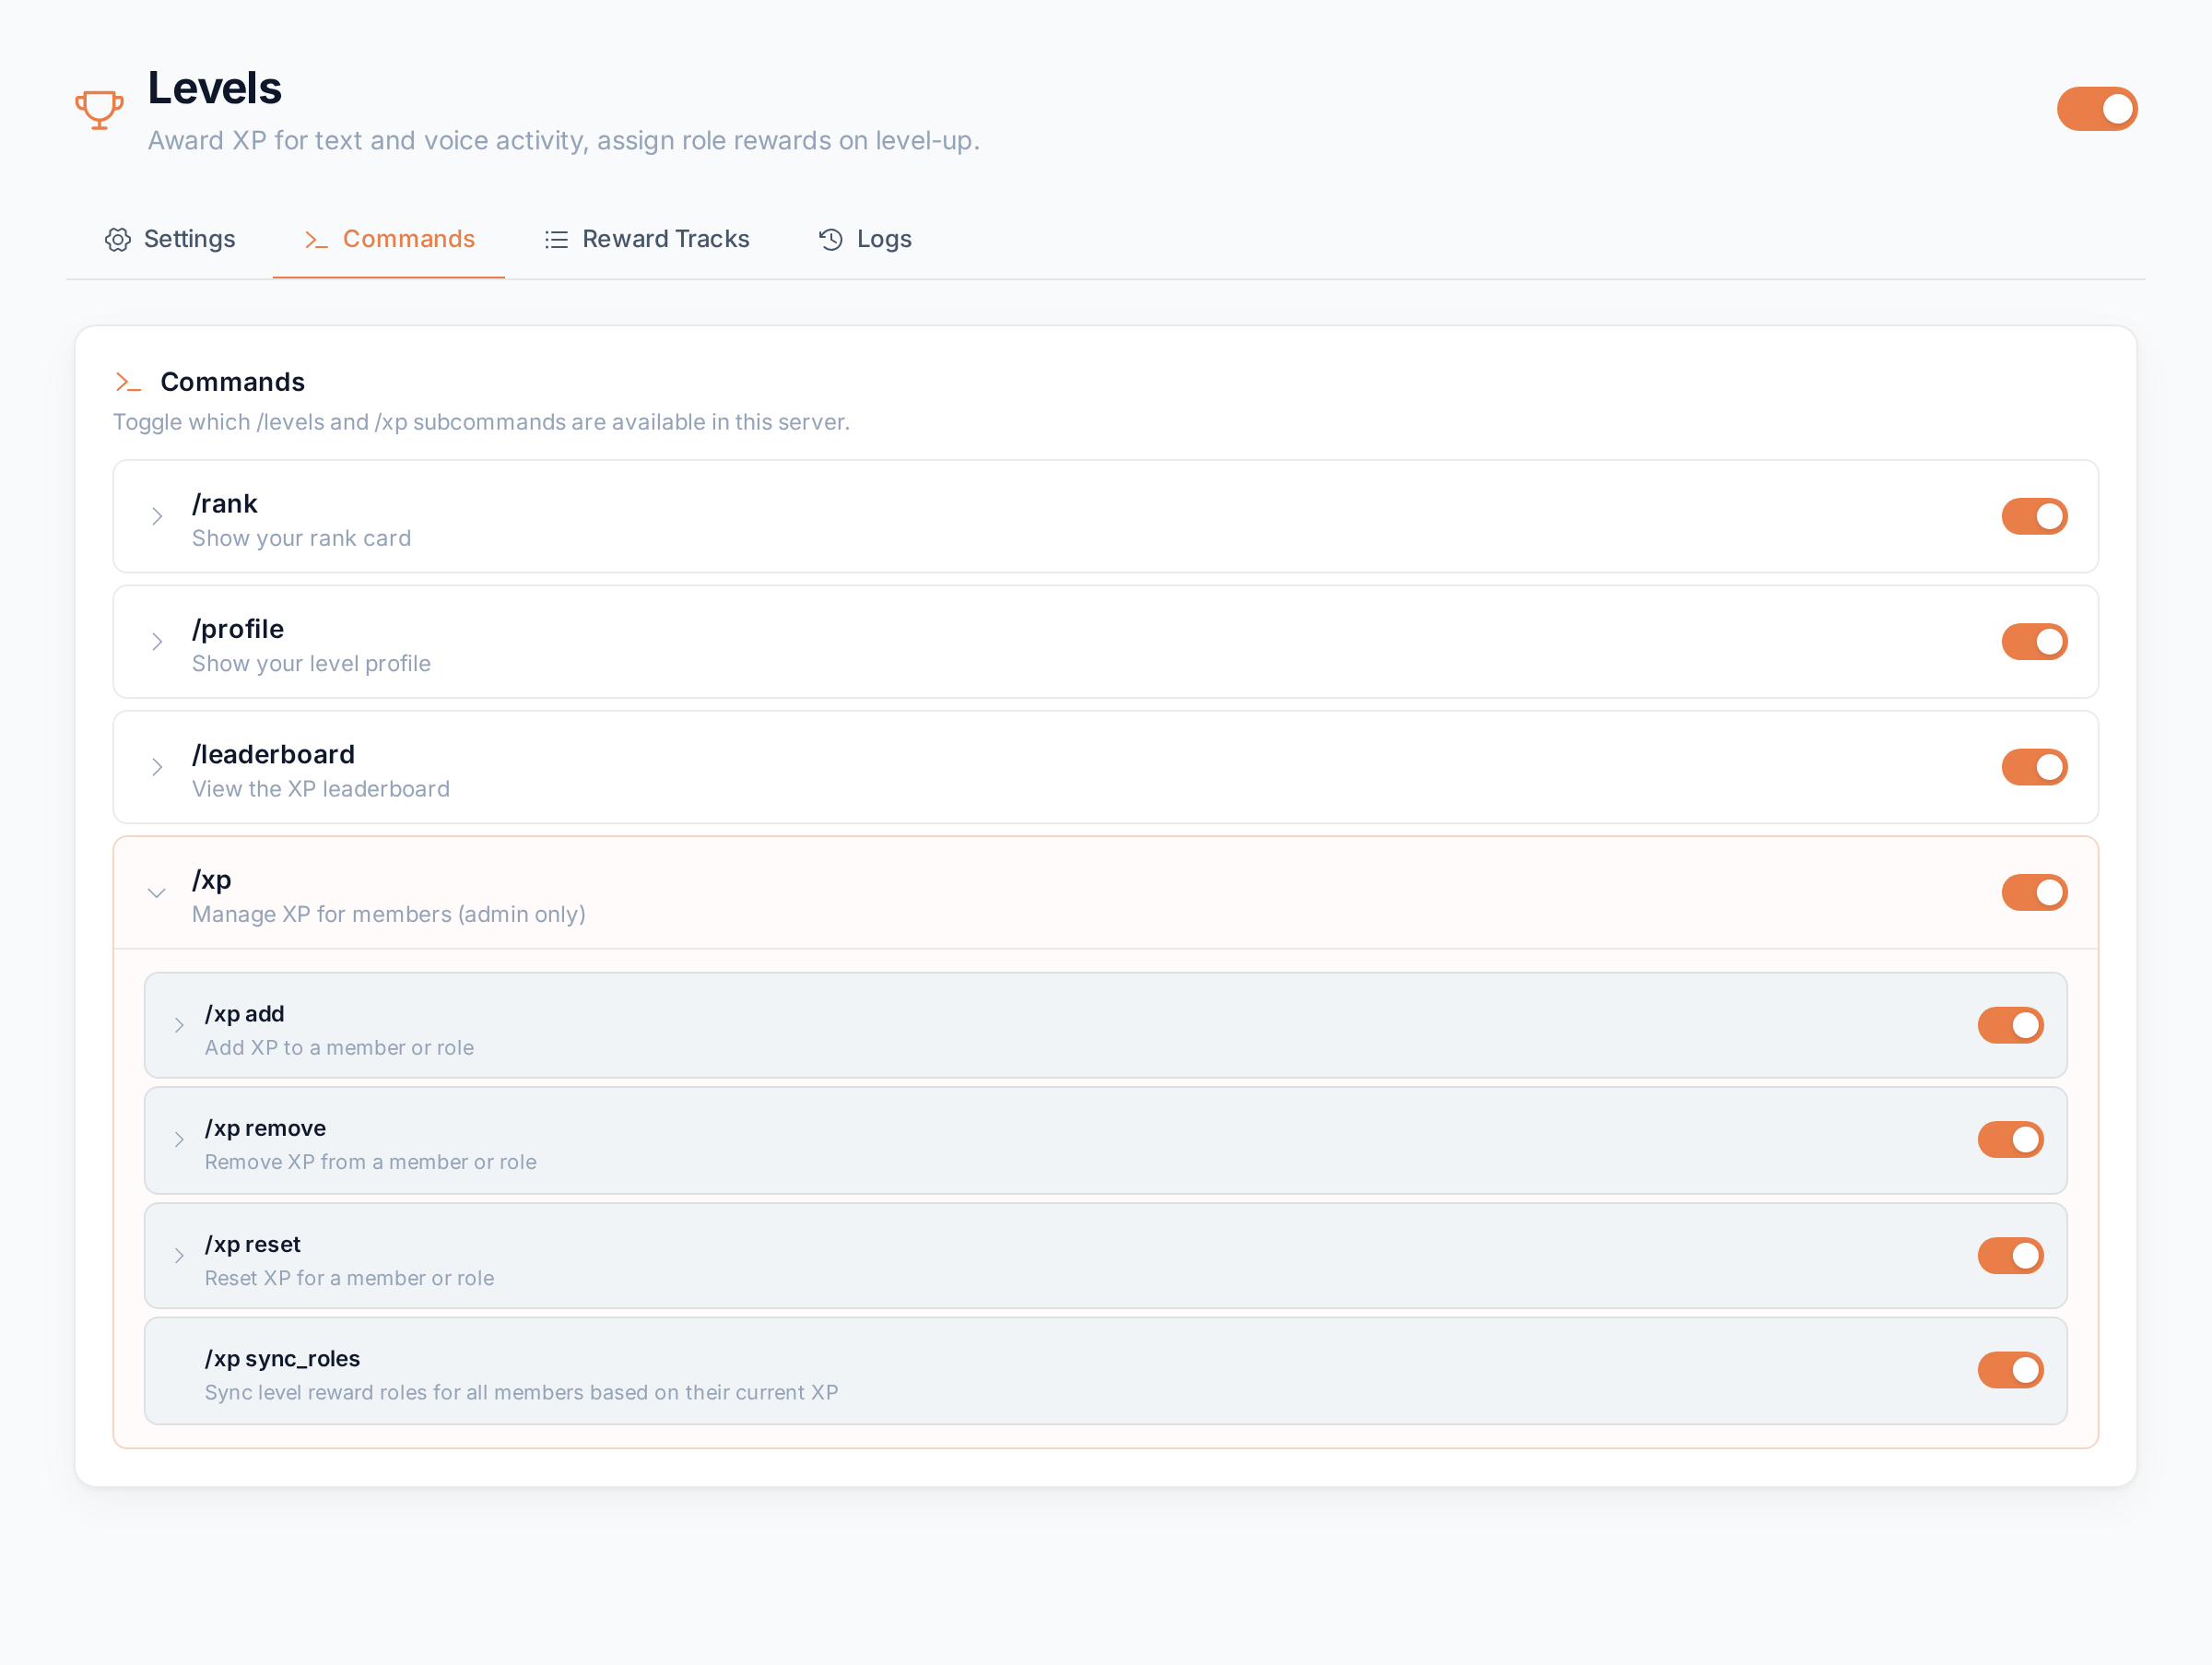Click the /rank command title
The width and height of the screenshot is (2212, 1665).
[x=225, y=503]
